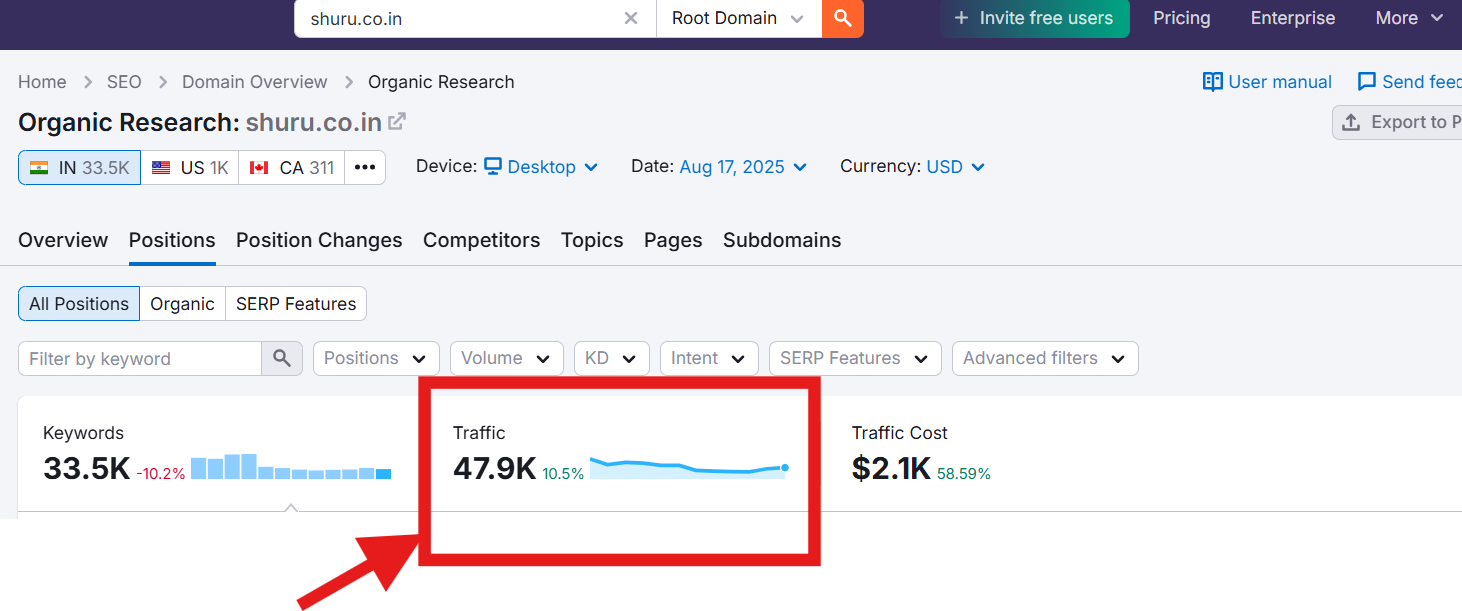This screenshot has height=611, width=1462.
Task: Click the Traffic 47.9K value
Action: pyautogui.click(x=494, y=468)
